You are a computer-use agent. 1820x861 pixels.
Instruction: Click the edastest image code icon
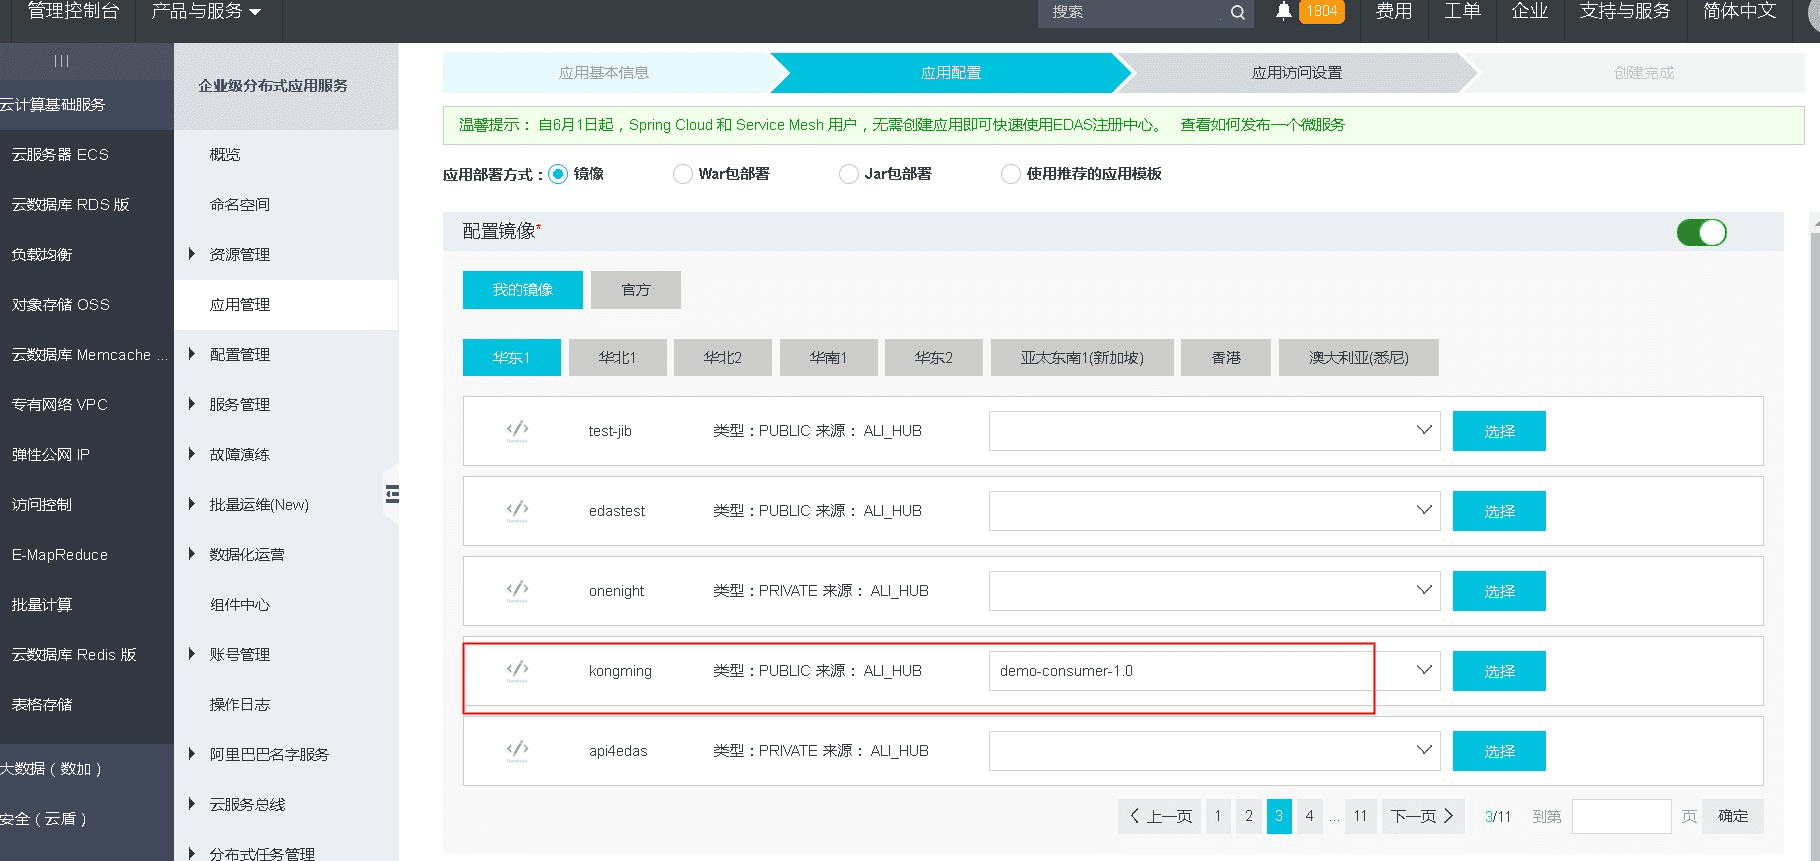pos(517,511)
